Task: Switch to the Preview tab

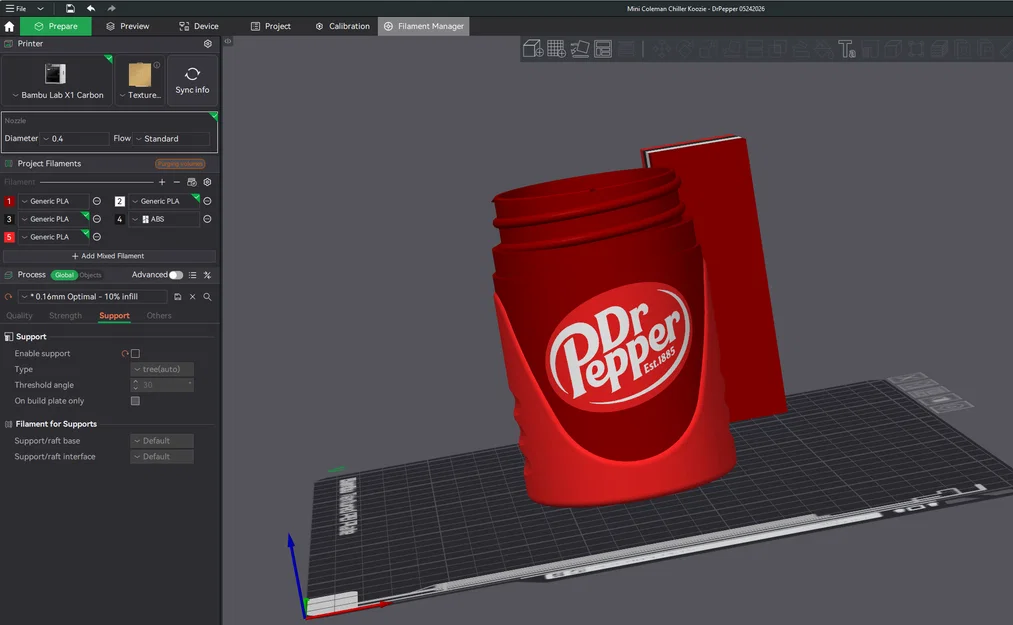Action: [x=128, y=26]
